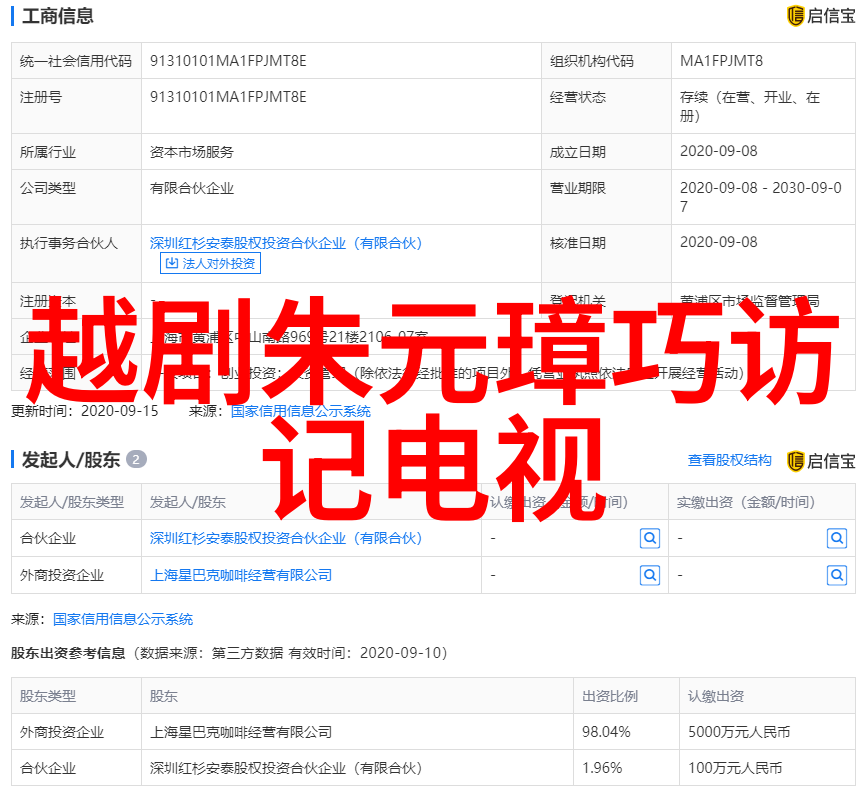Click 核准日期 value 2020-09-08
Screen dimensions: 867x790
(718, 242)
